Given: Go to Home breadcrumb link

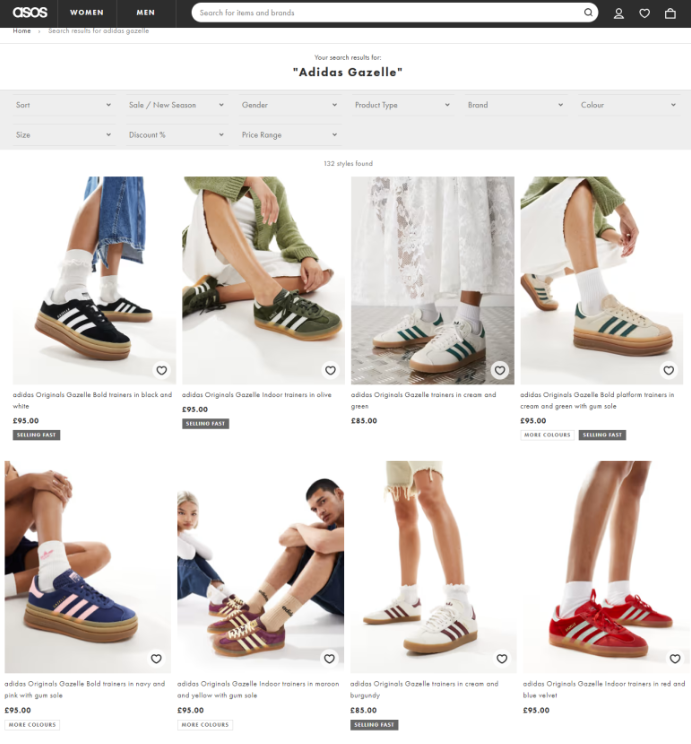Looking at the screenshot, I should 21,31.
